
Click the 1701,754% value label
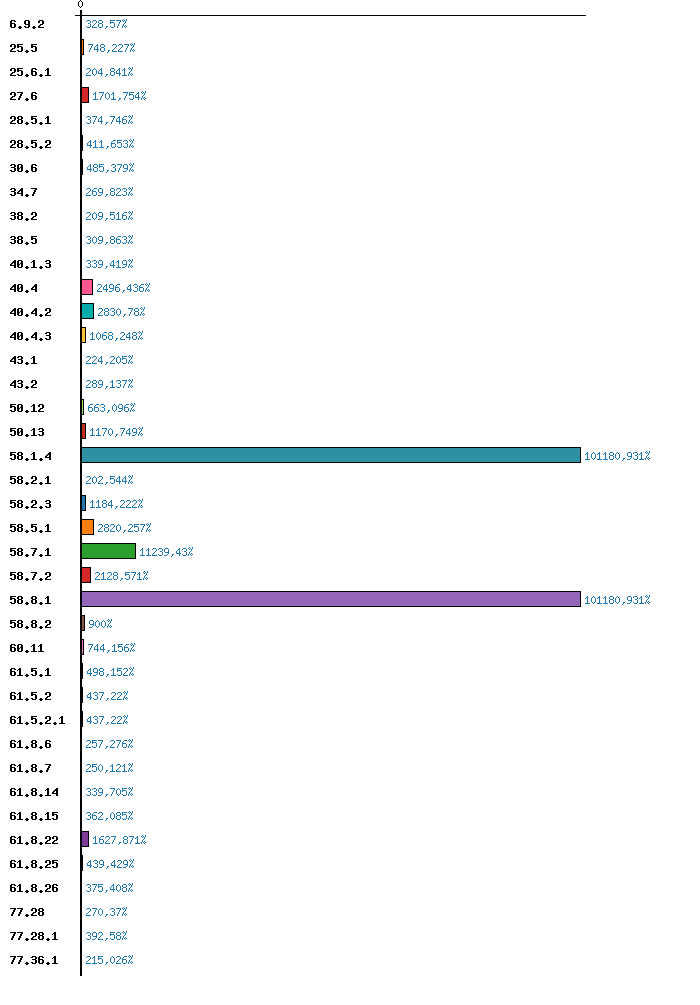pyautogui.click(x=119, y=96)
